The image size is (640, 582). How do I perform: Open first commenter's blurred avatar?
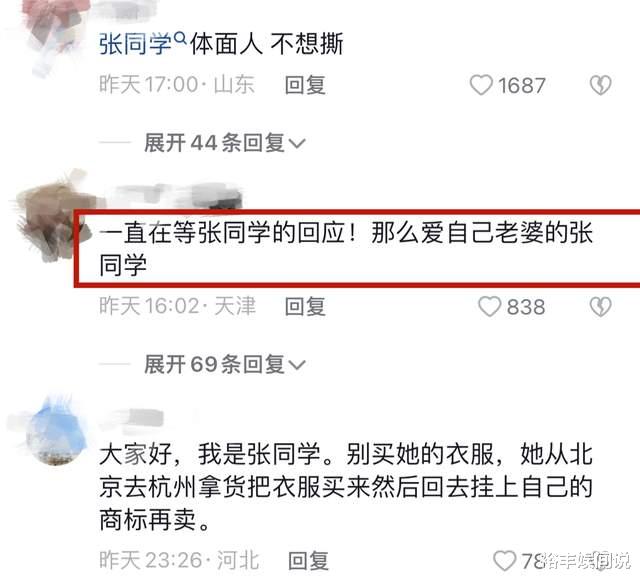pyautogui.click(x=55, y=35)
